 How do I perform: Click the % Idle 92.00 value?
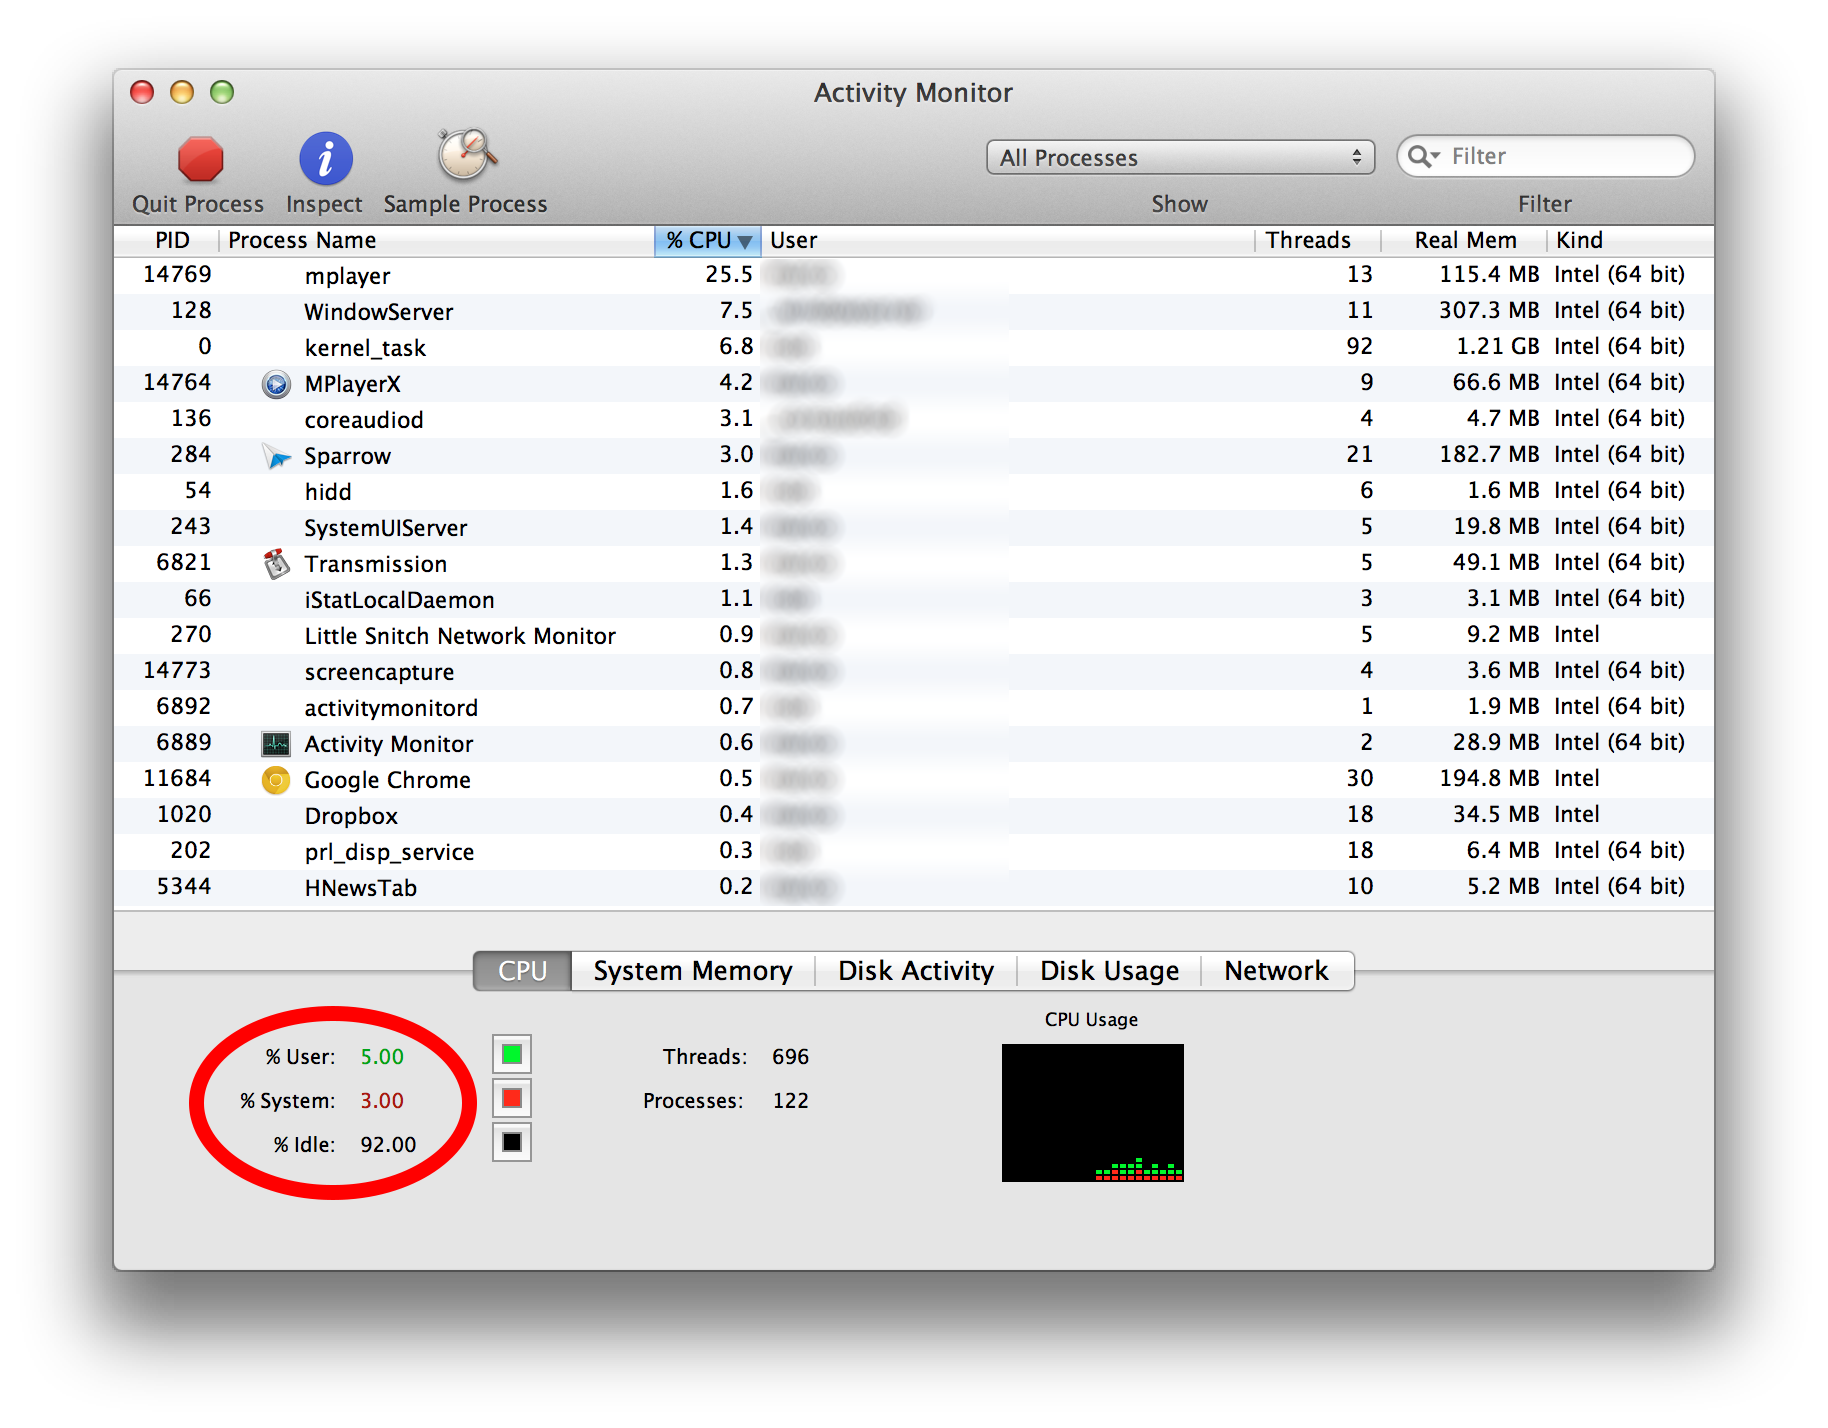point(388,1145)
